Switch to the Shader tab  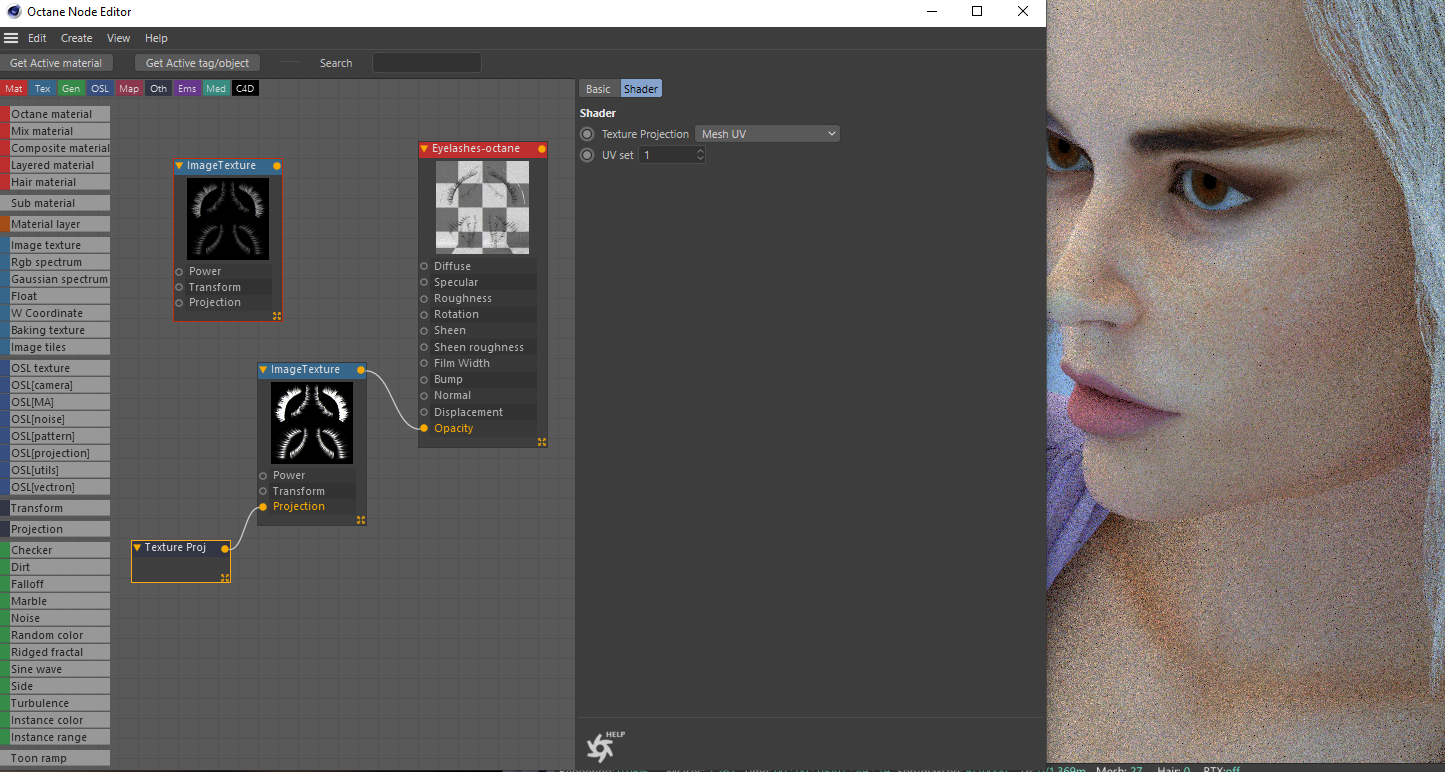coord(641,89)
